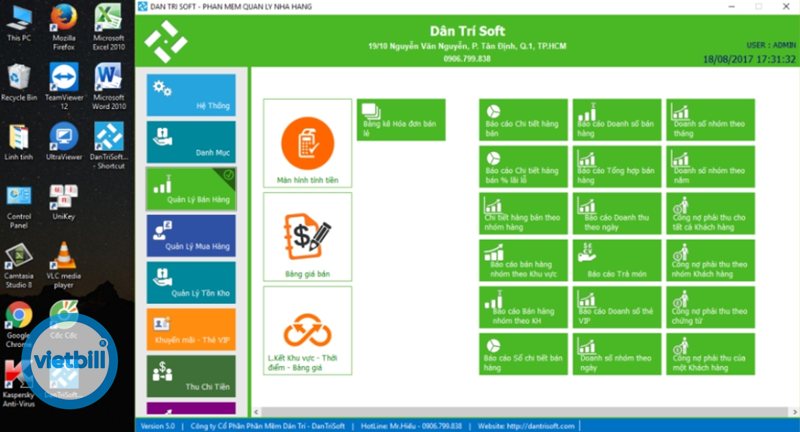The height and width of the screenshot is (432, 800).
Task: Click the Dân Trí Soft logo
Action: click(x=166, y=41)
